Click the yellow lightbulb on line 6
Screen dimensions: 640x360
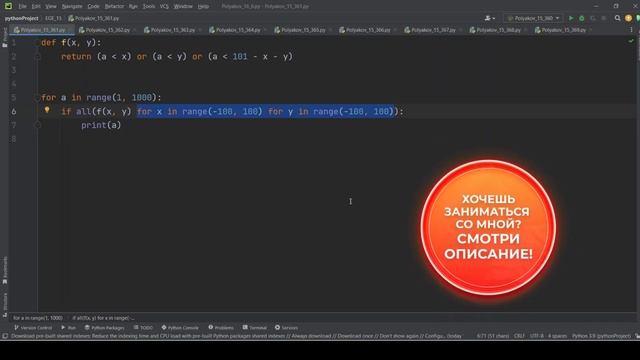(x=47, y=110)
